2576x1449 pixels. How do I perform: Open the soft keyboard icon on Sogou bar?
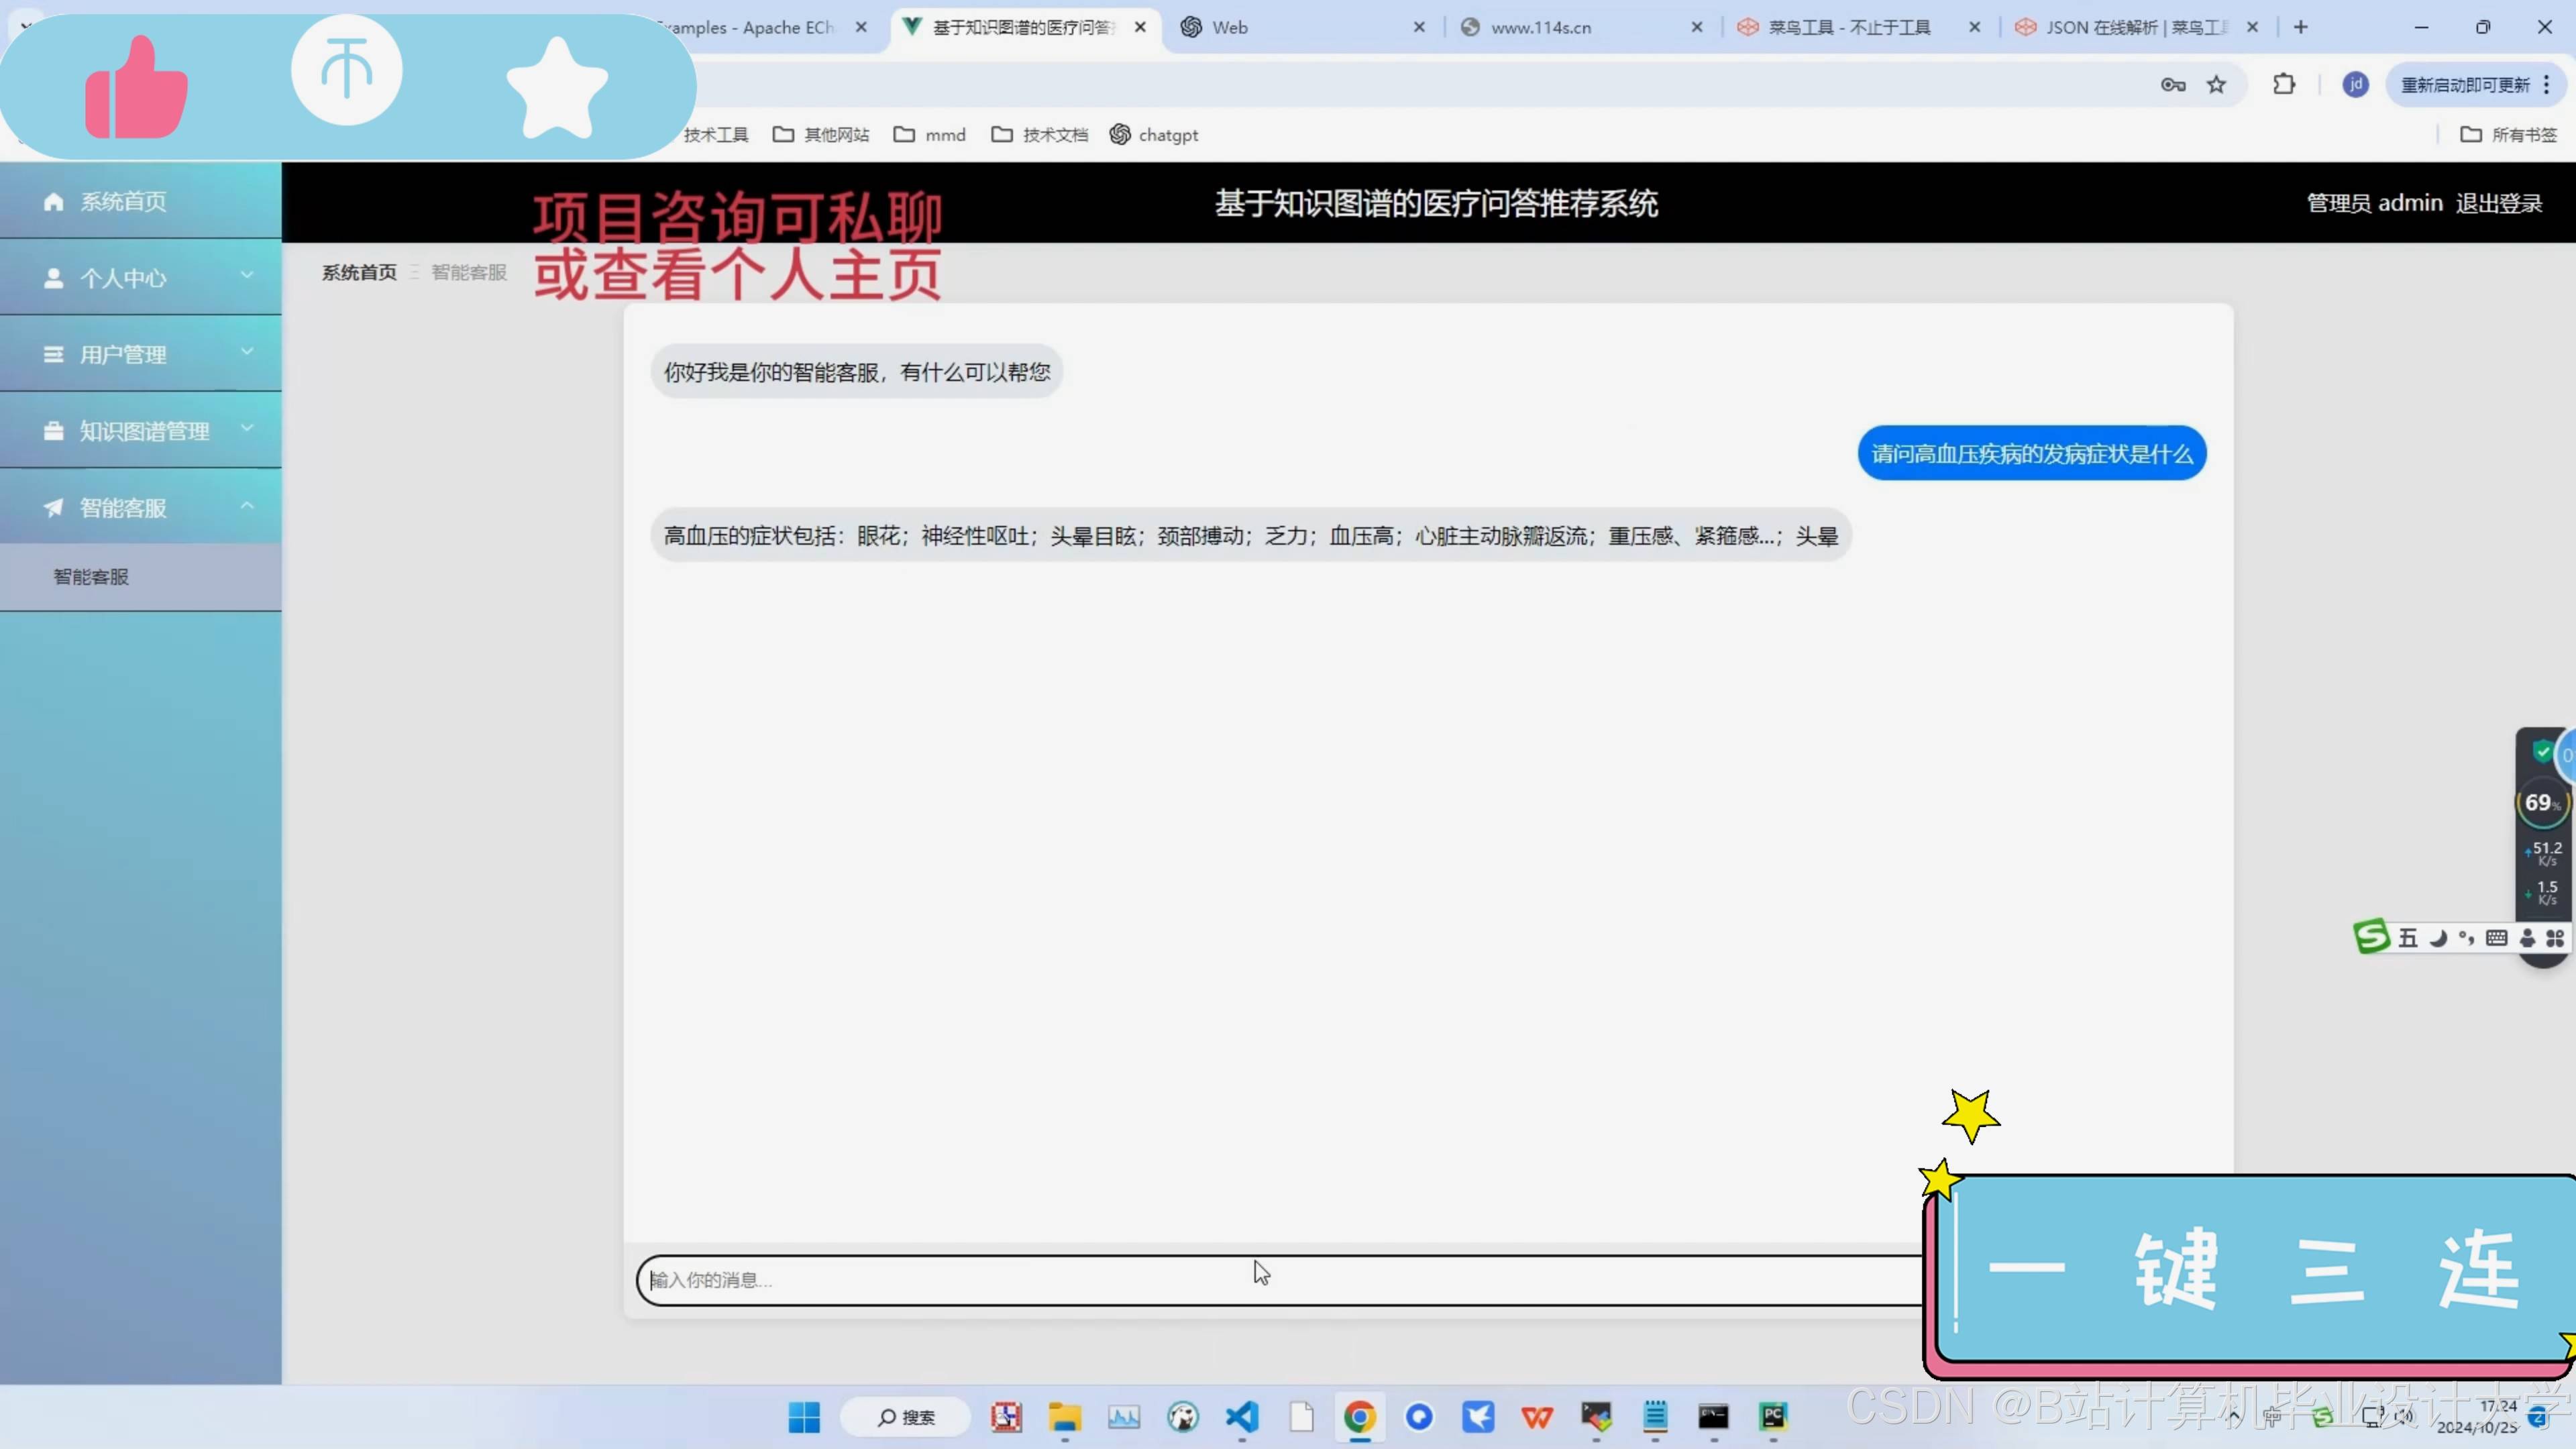pyautogui.click(x=2496, y=938)
